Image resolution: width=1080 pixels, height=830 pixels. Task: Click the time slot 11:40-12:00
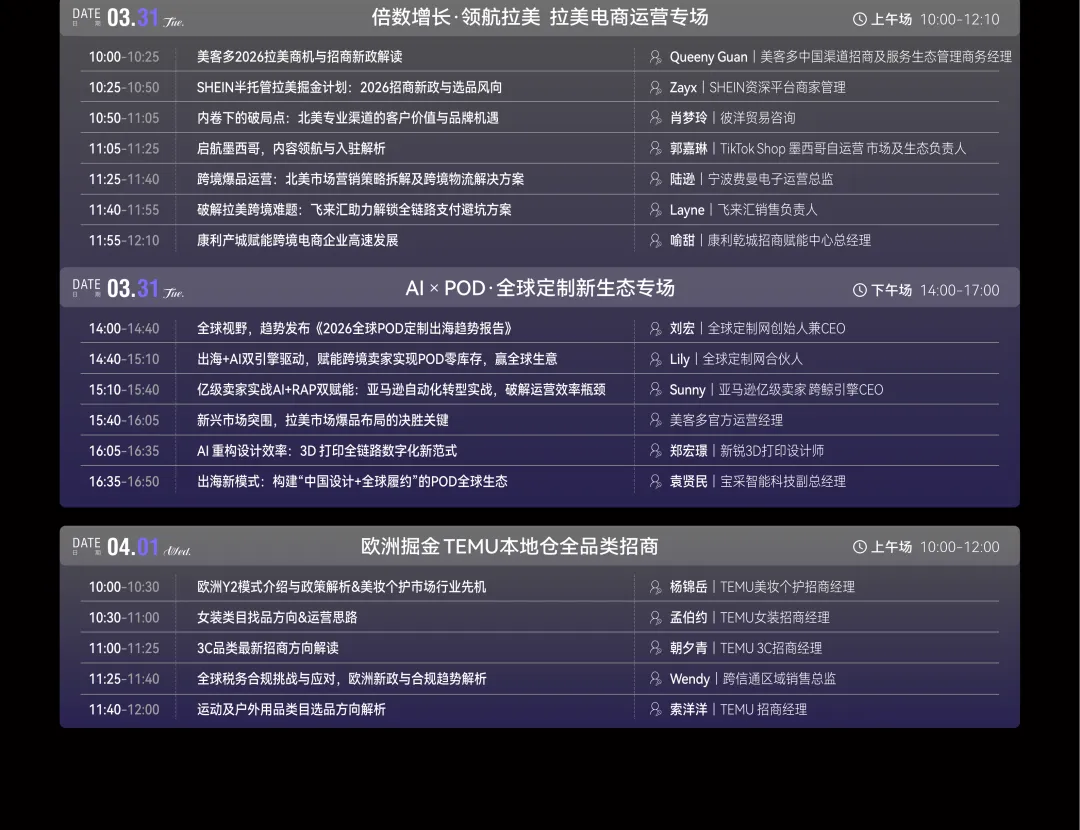(124, 709)
